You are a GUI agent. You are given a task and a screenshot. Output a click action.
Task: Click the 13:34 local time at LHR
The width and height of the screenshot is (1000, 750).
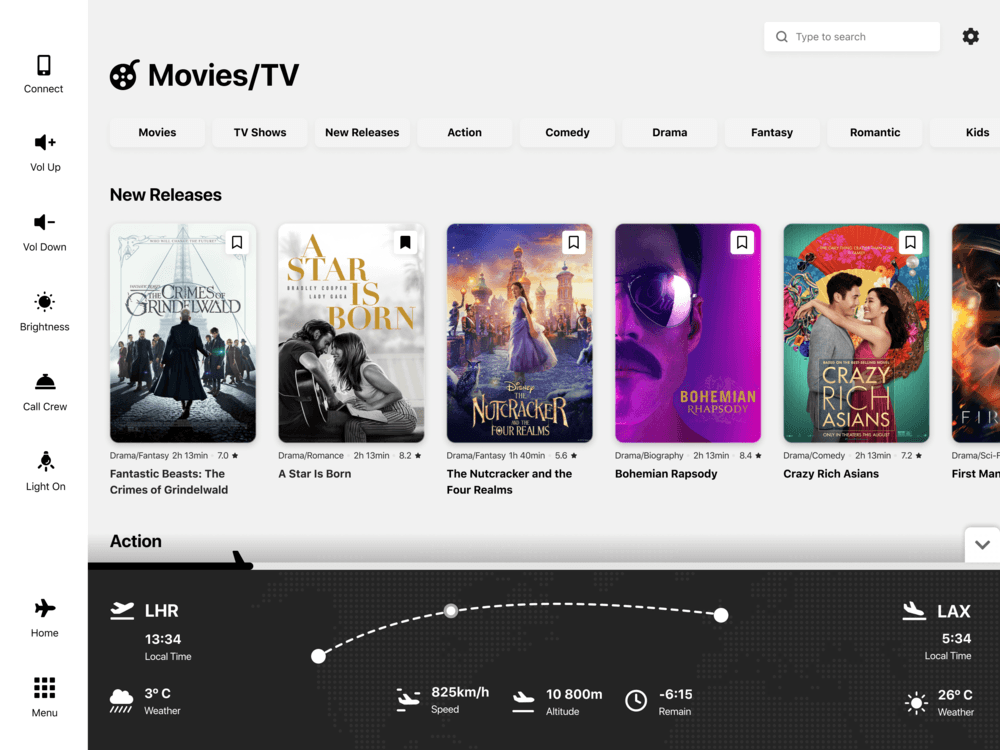[163, 639]
